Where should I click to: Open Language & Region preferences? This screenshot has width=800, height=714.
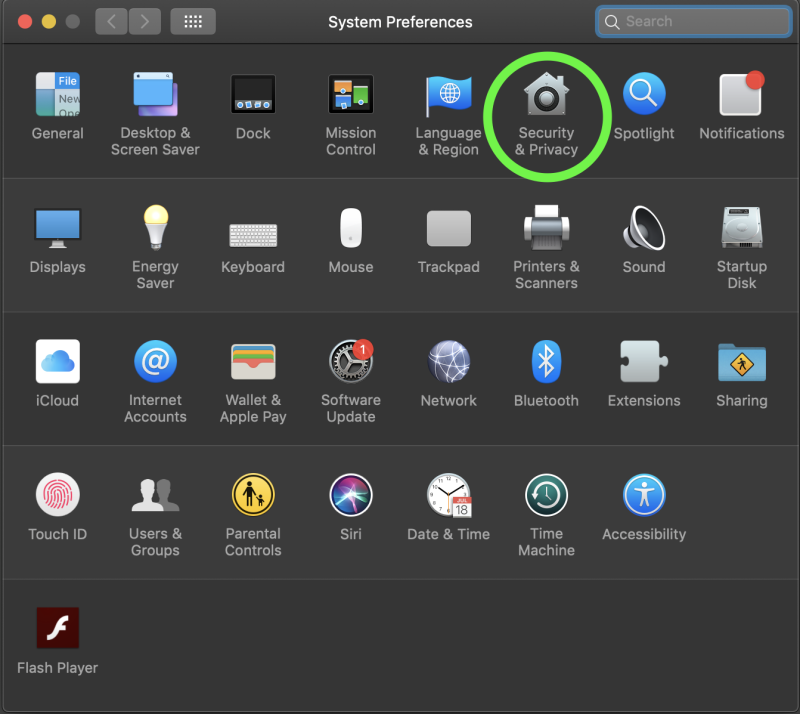coord(448,94)
